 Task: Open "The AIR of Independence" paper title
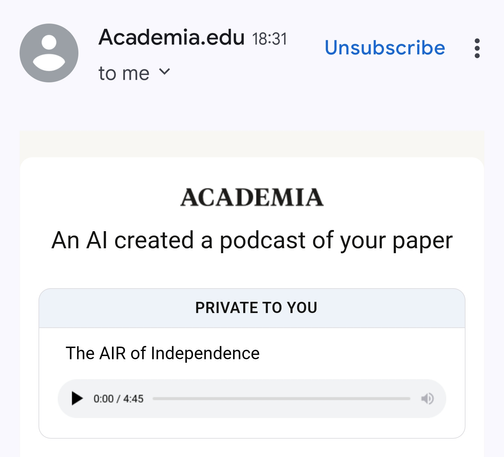[x=163, y=353]
